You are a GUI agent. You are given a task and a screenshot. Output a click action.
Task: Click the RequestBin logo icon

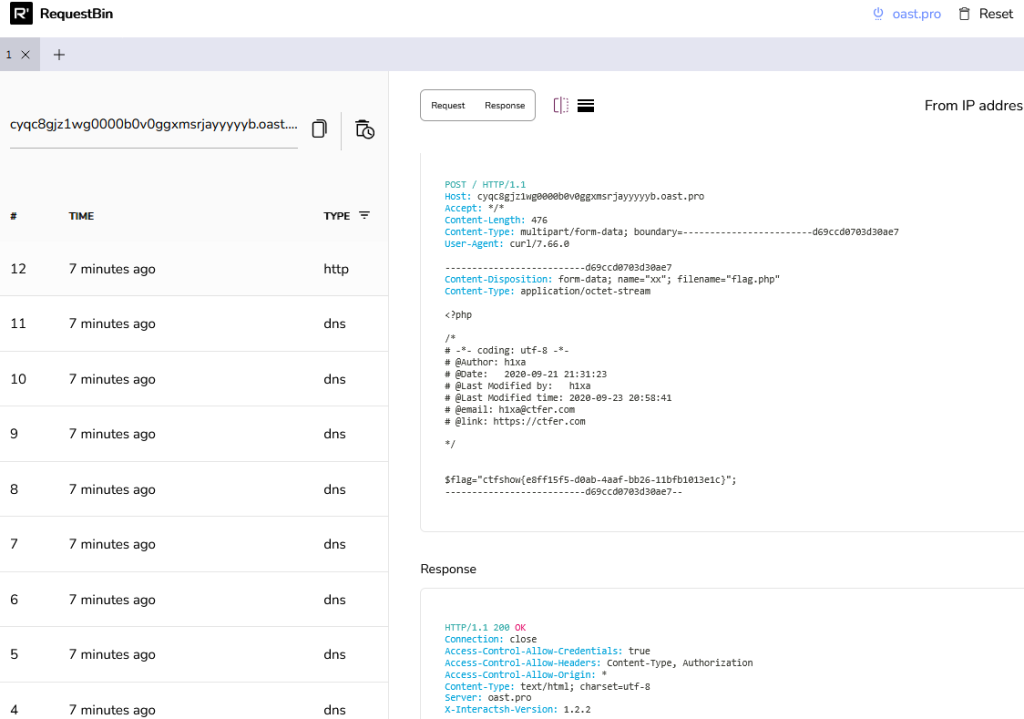[21, 14]
